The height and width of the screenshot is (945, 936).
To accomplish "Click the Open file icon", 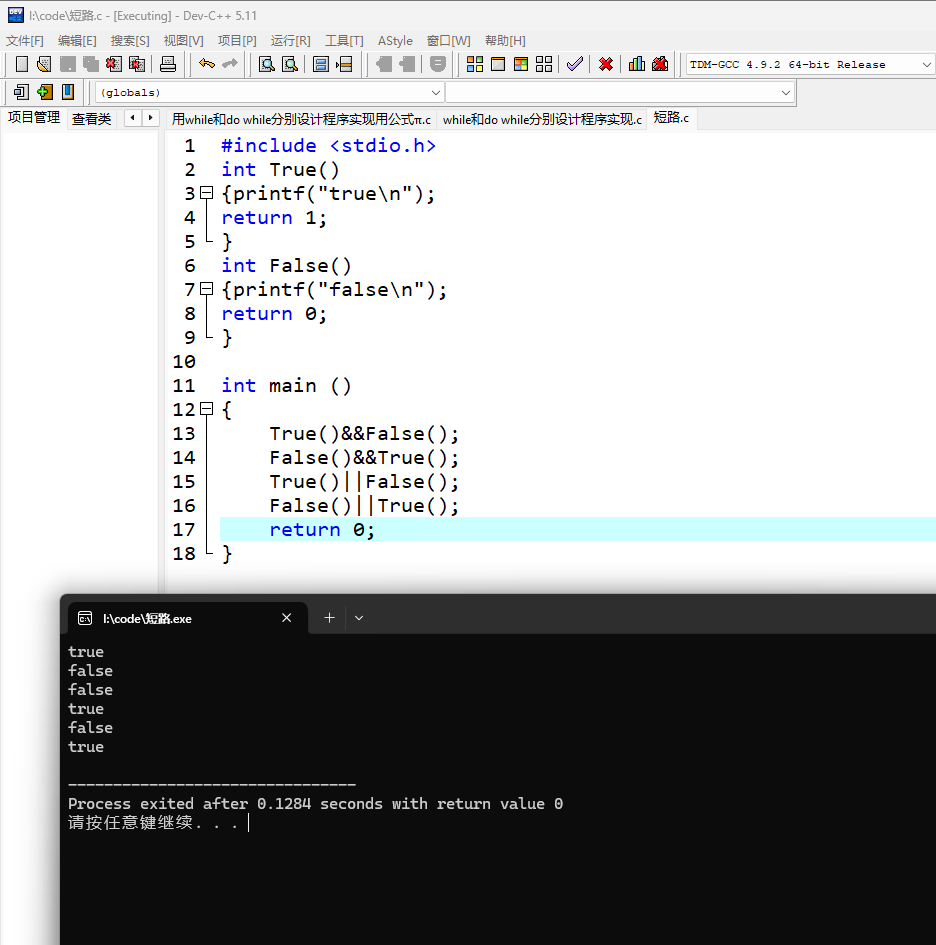I will pos(44,64).
